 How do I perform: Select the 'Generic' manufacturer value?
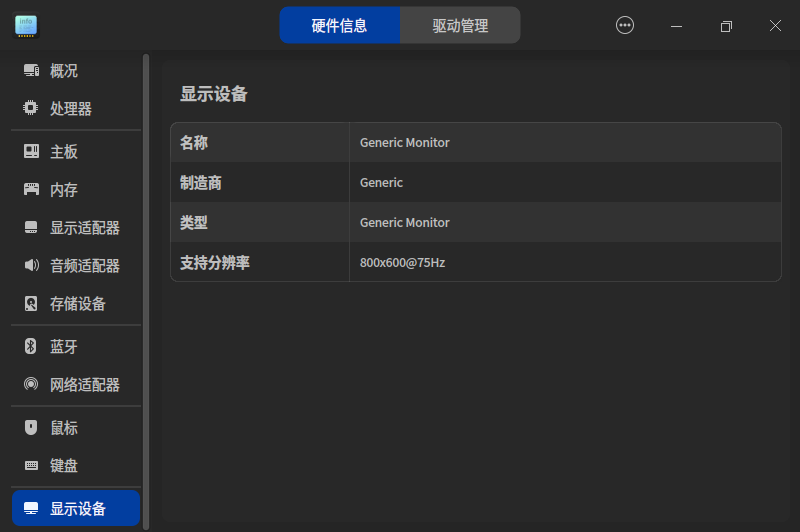pyautogui.click(x=381, y=183)
